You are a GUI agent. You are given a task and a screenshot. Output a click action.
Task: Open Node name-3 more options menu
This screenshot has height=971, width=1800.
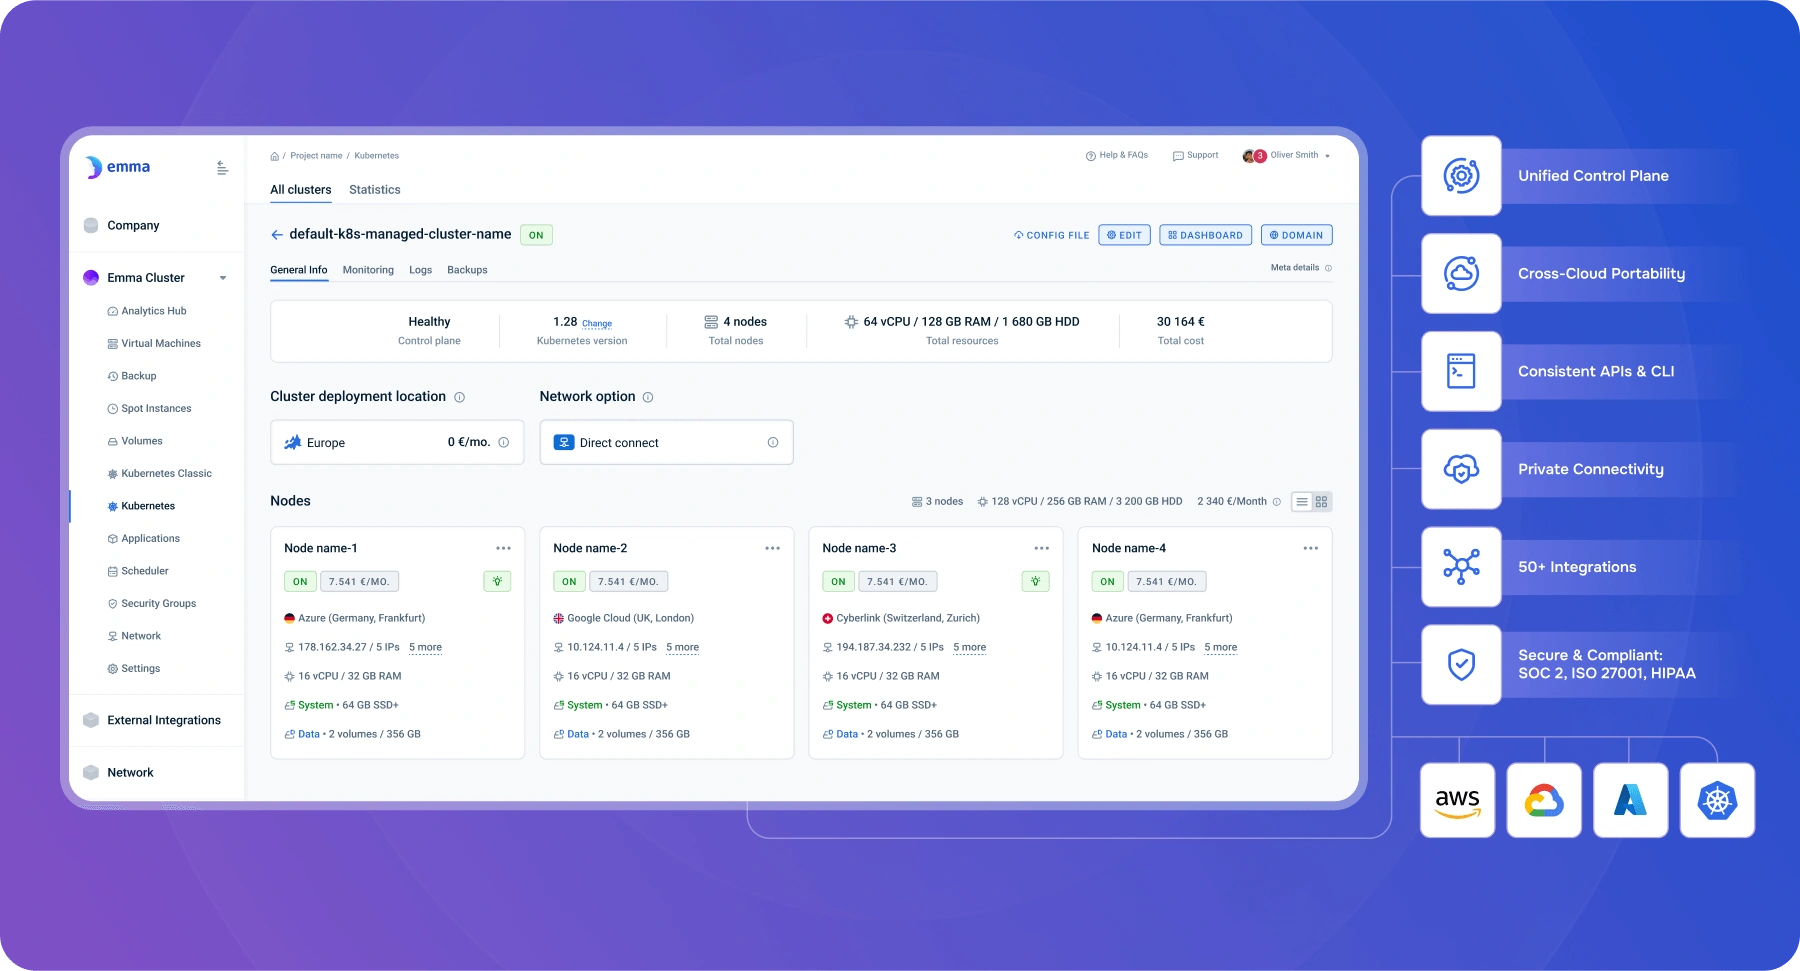click(x=1042, y=548)
